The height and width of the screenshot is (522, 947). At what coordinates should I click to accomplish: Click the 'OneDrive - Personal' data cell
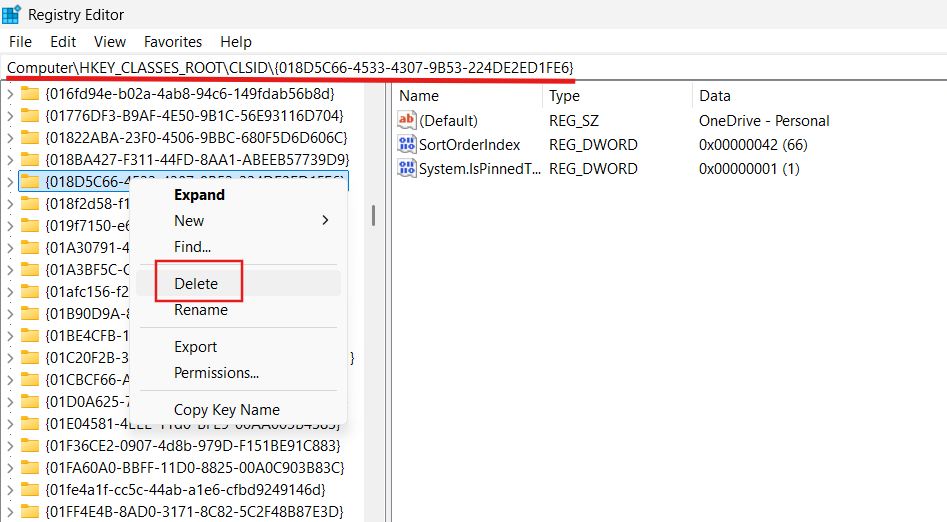pyautogui.click(x=764, y=121)
